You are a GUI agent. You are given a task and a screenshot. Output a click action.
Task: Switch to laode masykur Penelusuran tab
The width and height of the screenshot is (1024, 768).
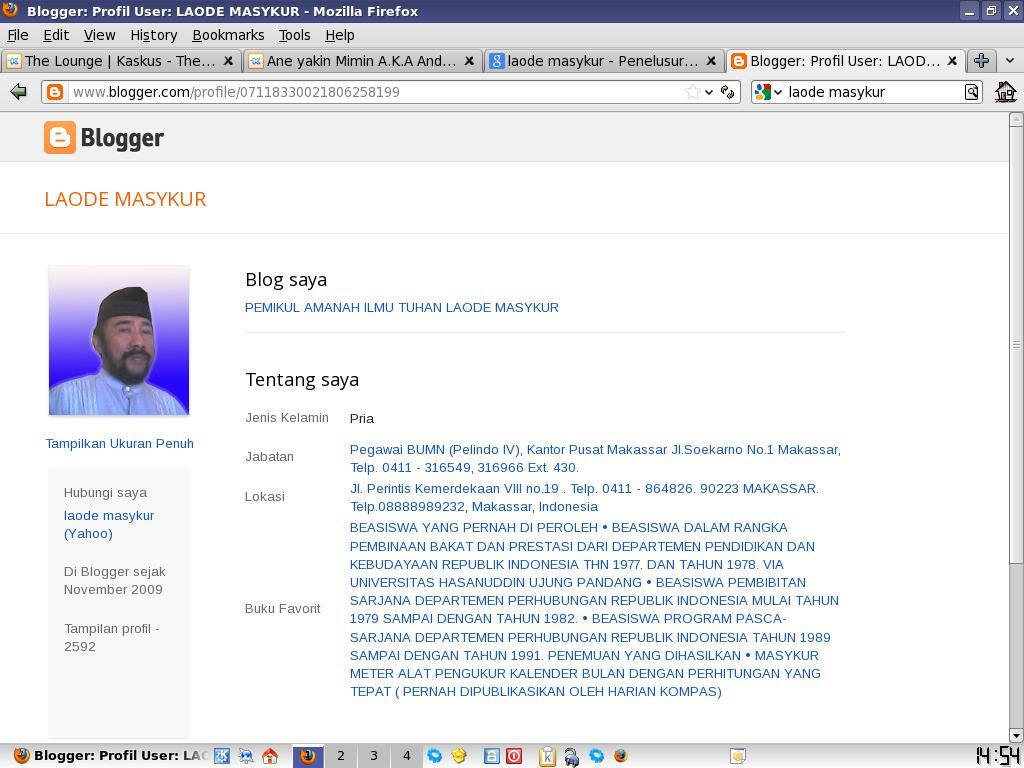(604, 61)
